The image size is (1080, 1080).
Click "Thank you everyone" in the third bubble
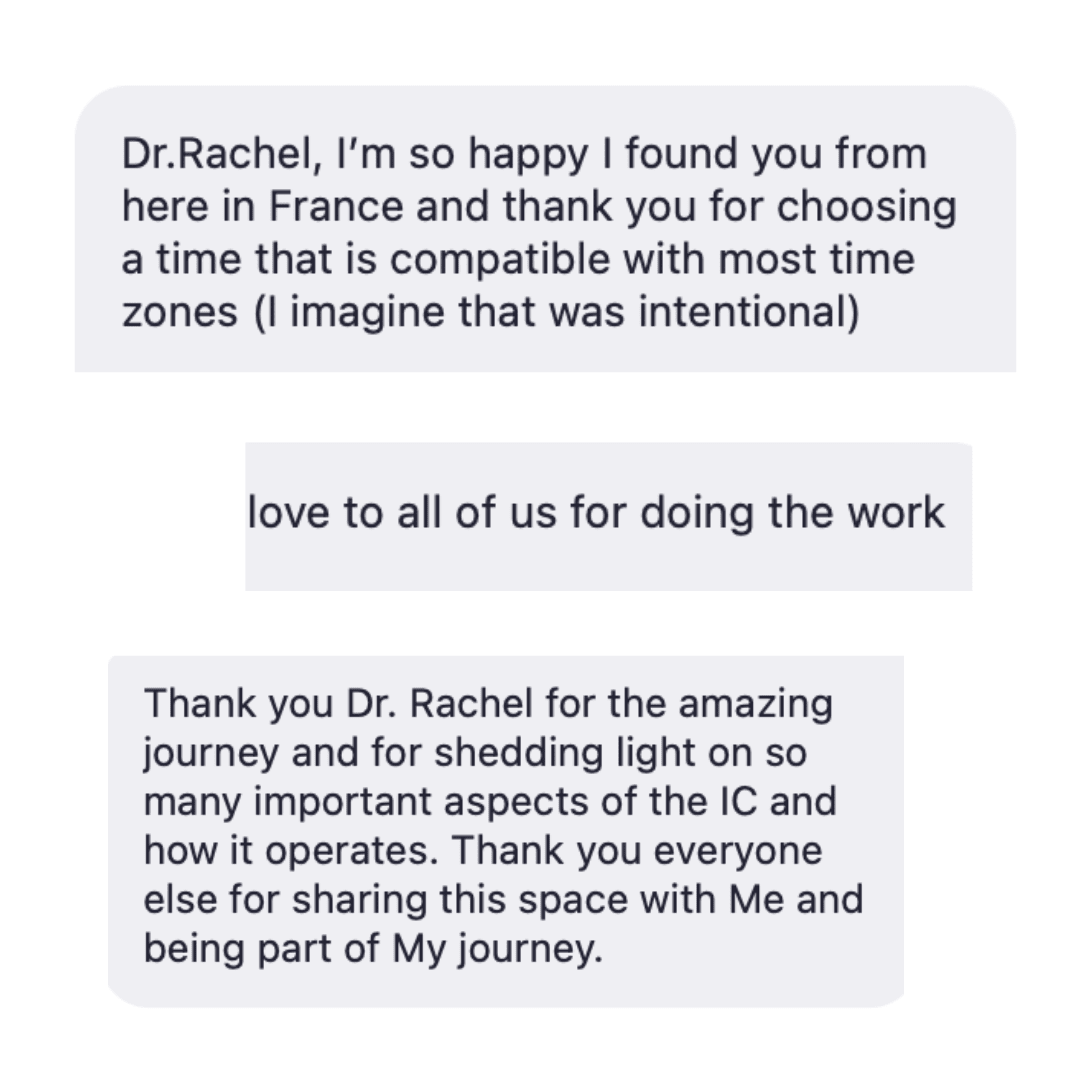click(x=637, y=851)
